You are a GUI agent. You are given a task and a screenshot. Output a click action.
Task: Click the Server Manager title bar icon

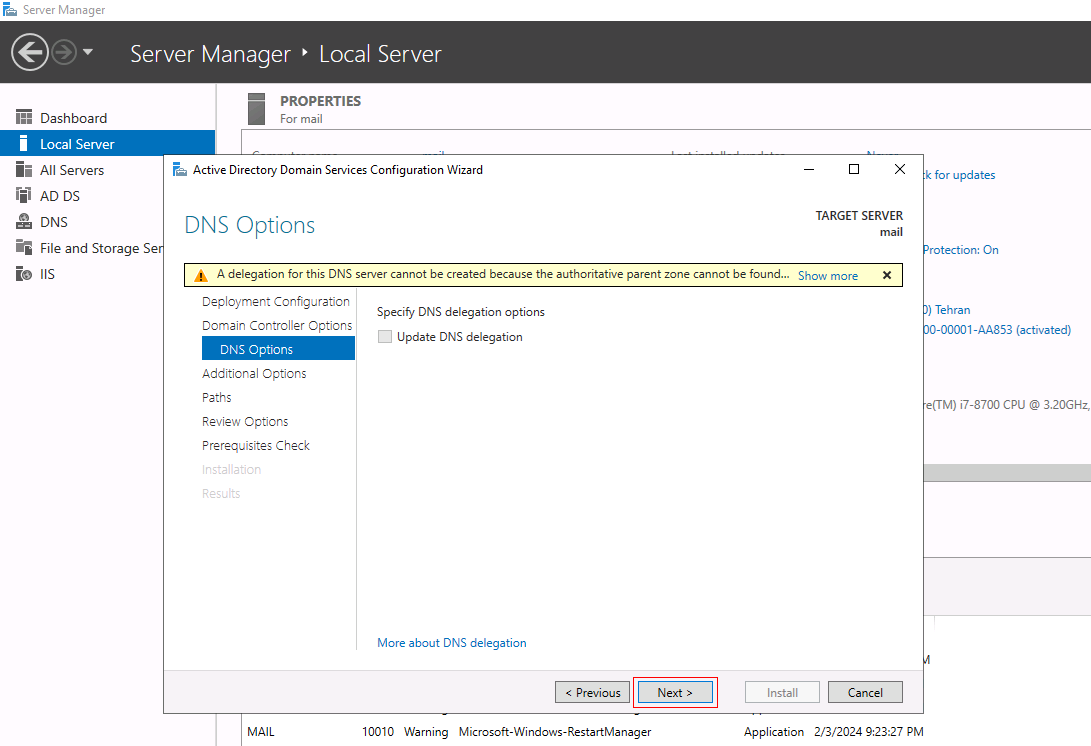[x=10, y=10]
